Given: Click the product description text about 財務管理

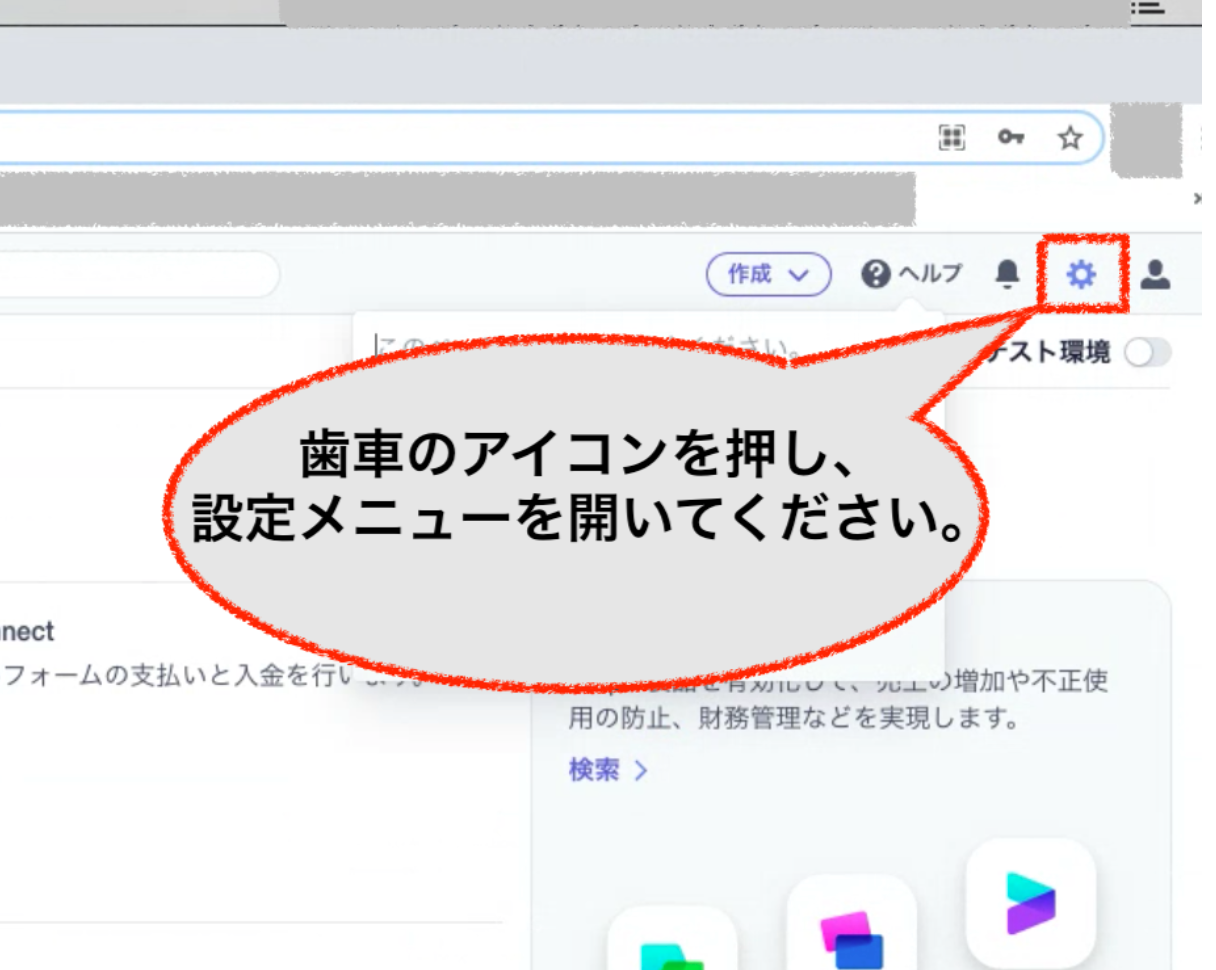Looking at the screenshot, I should (x=790, y=717).
